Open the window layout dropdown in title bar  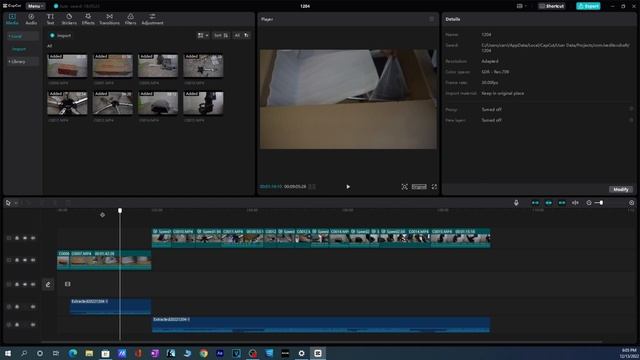coord(521,6)
